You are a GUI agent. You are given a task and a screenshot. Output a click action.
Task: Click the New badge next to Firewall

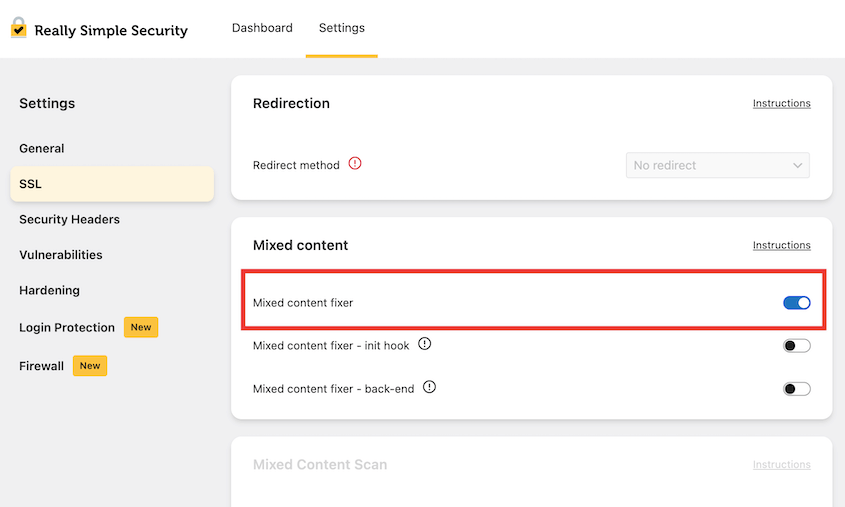pyautogui.click(x=90, y=366)
